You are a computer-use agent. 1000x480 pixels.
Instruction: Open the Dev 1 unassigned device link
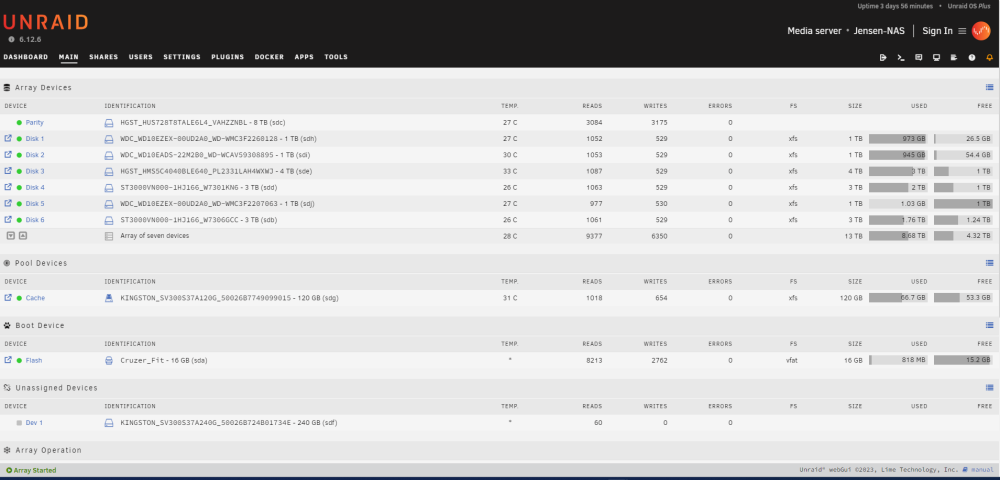34,423
